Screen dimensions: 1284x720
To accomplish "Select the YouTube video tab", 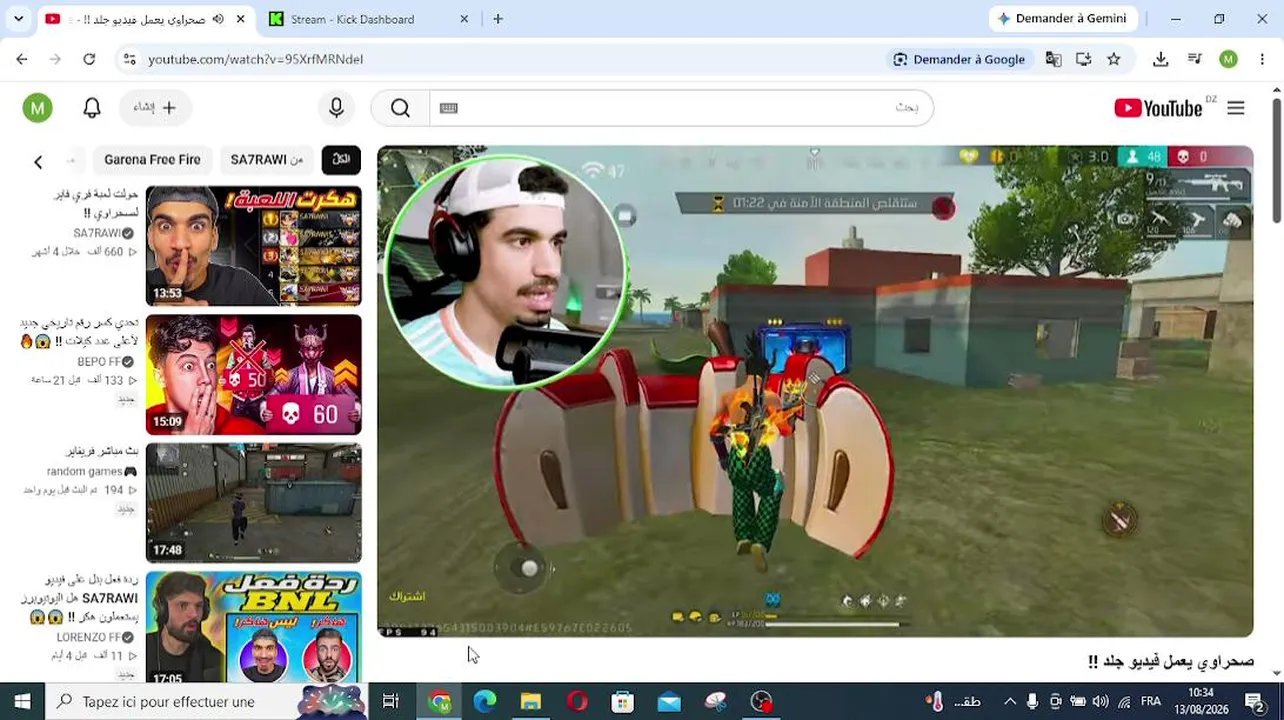I will (x=146, y=19).
